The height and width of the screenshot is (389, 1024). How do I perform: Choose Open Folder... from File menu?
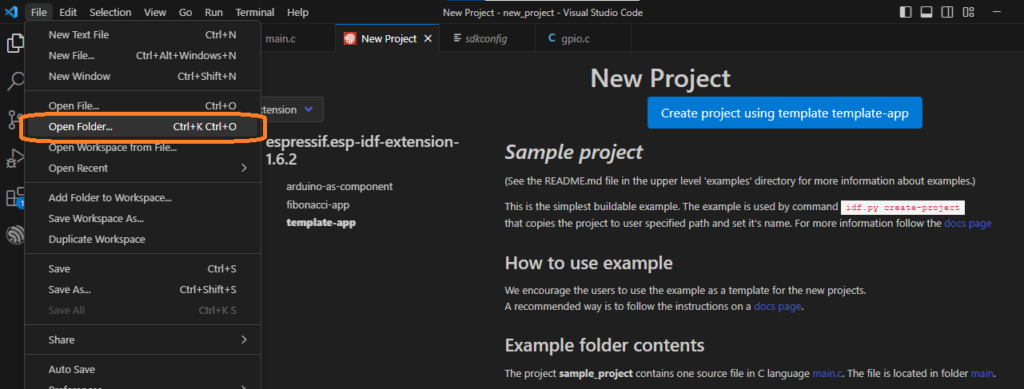tap(142, 127)
